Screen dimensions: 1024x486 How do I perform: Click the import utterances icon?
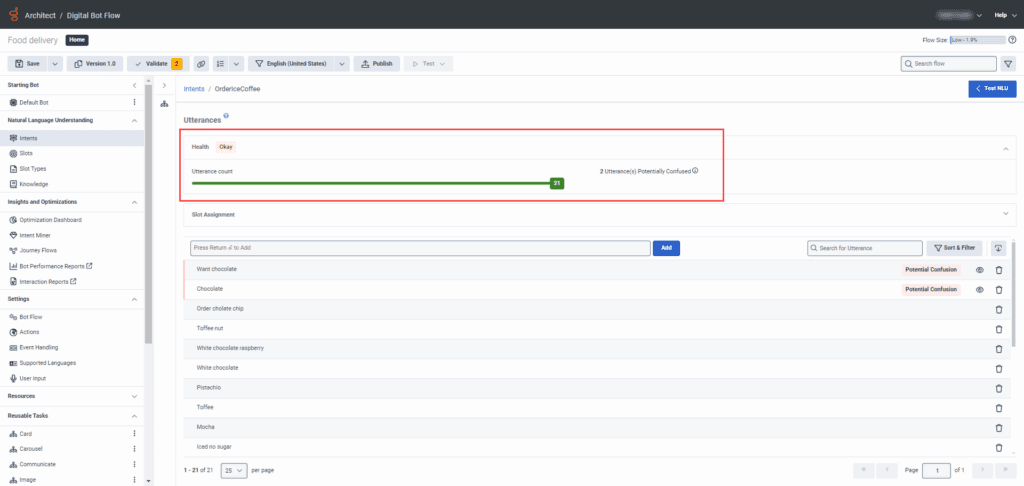pos(998,248)
